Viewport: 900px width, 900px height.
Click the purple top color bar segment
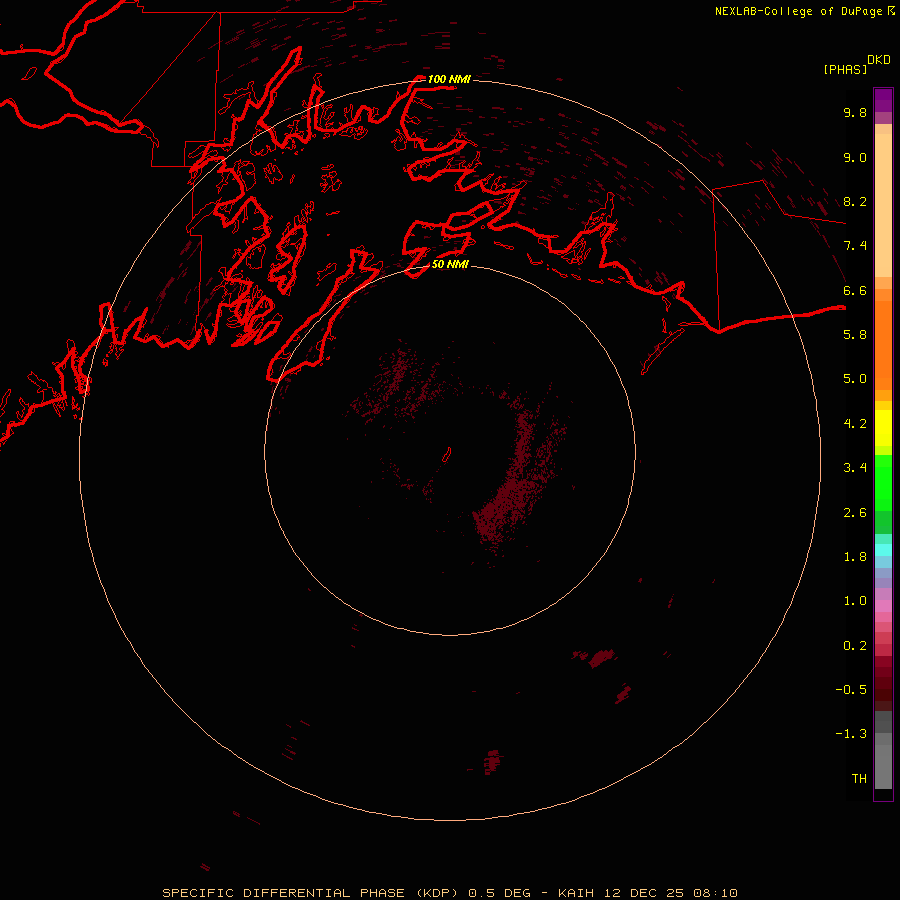pos(883,100)
